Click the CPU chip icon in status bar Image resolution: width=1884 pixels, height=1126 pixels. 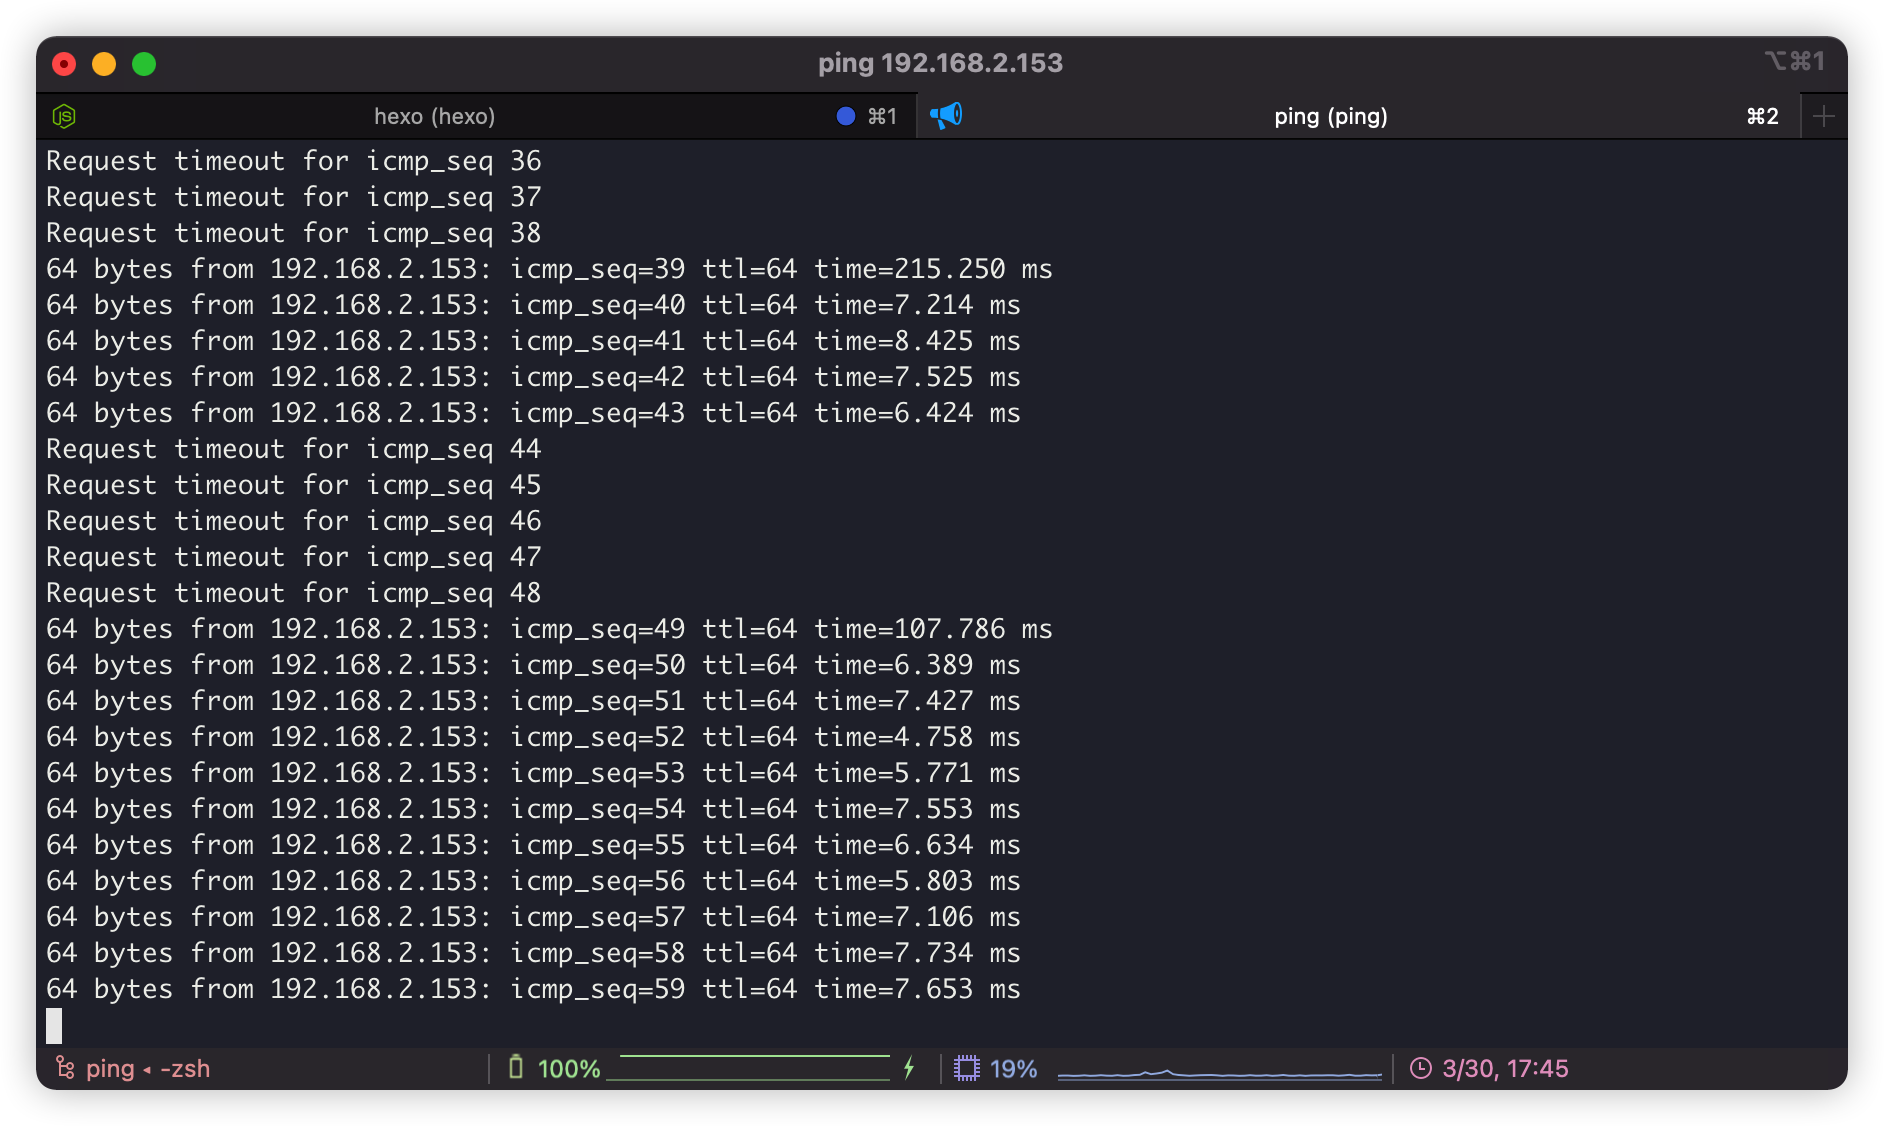pyautogui.click(x=966, y=1068)
